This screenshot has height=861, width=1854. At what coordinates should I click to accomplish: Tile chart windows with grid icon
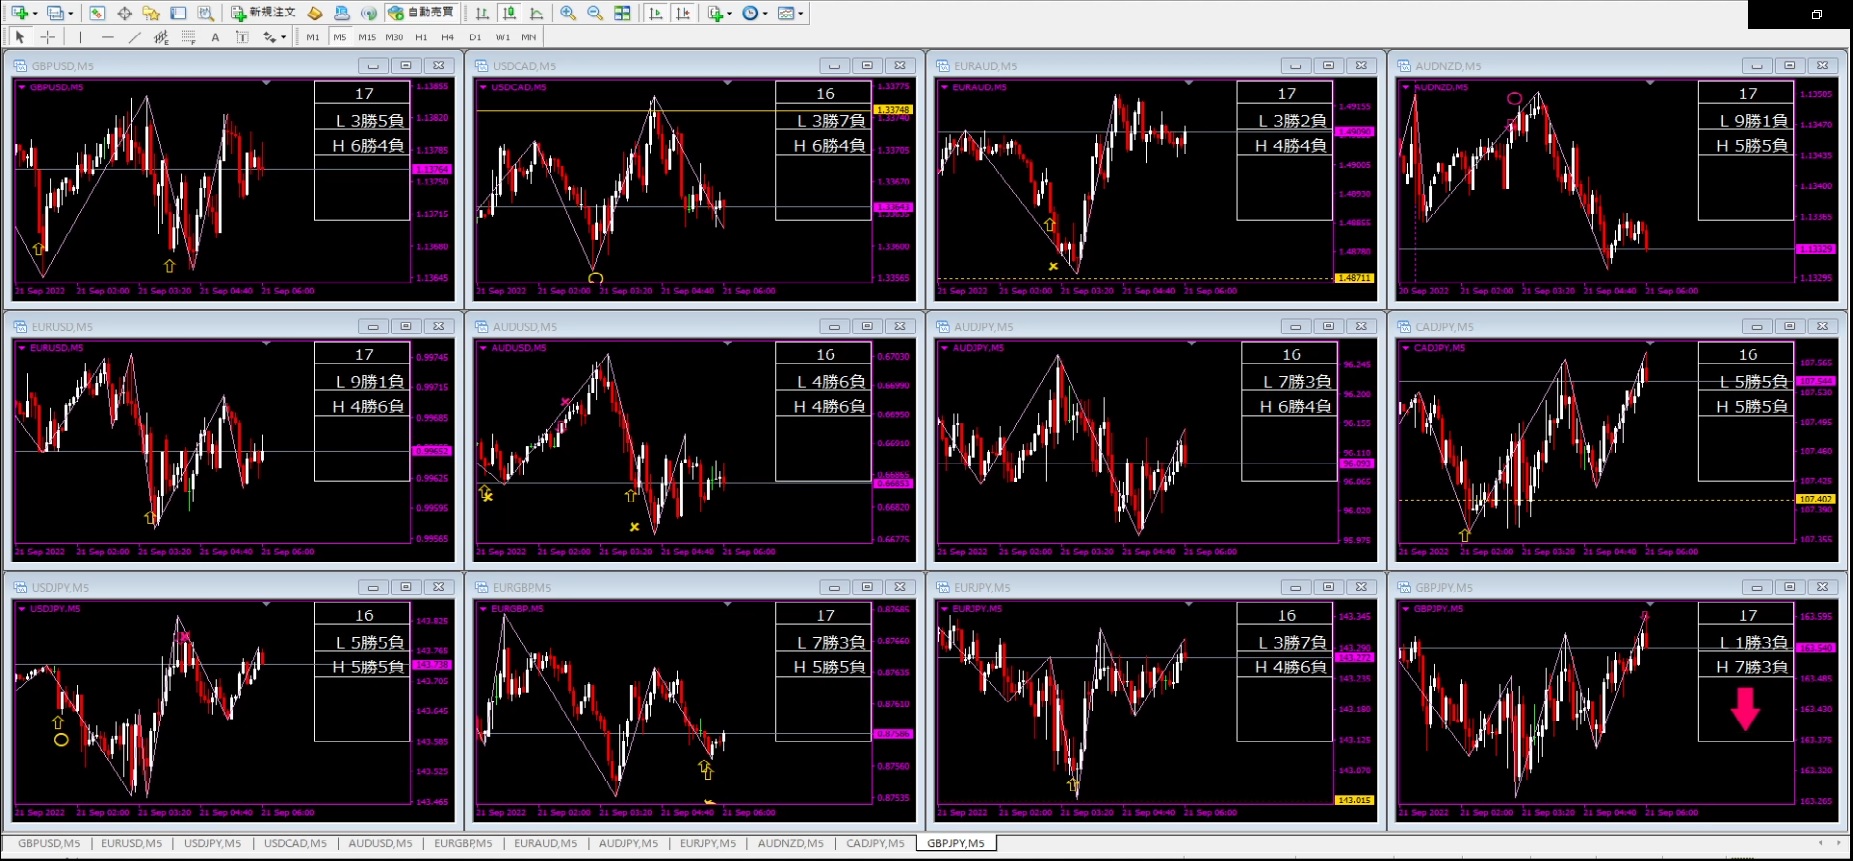[x=622, y=13]
